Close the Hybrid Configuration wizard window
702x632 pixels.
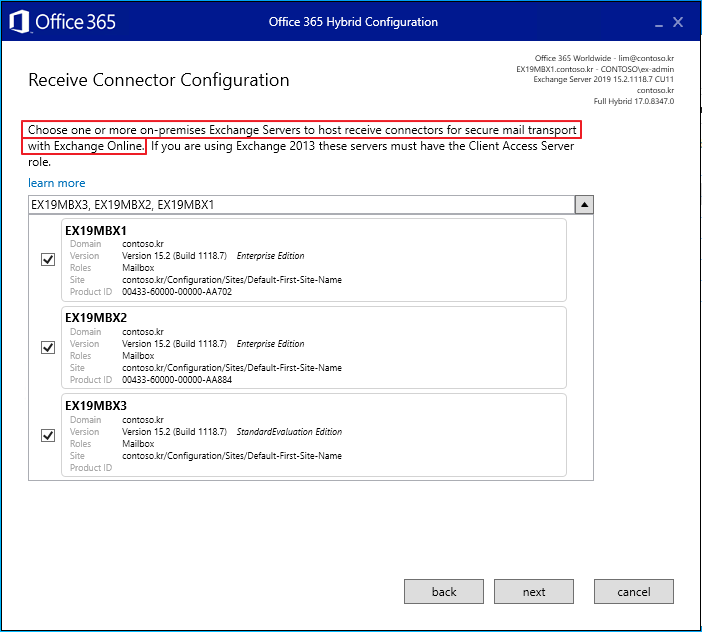click(x=678, y=22)
